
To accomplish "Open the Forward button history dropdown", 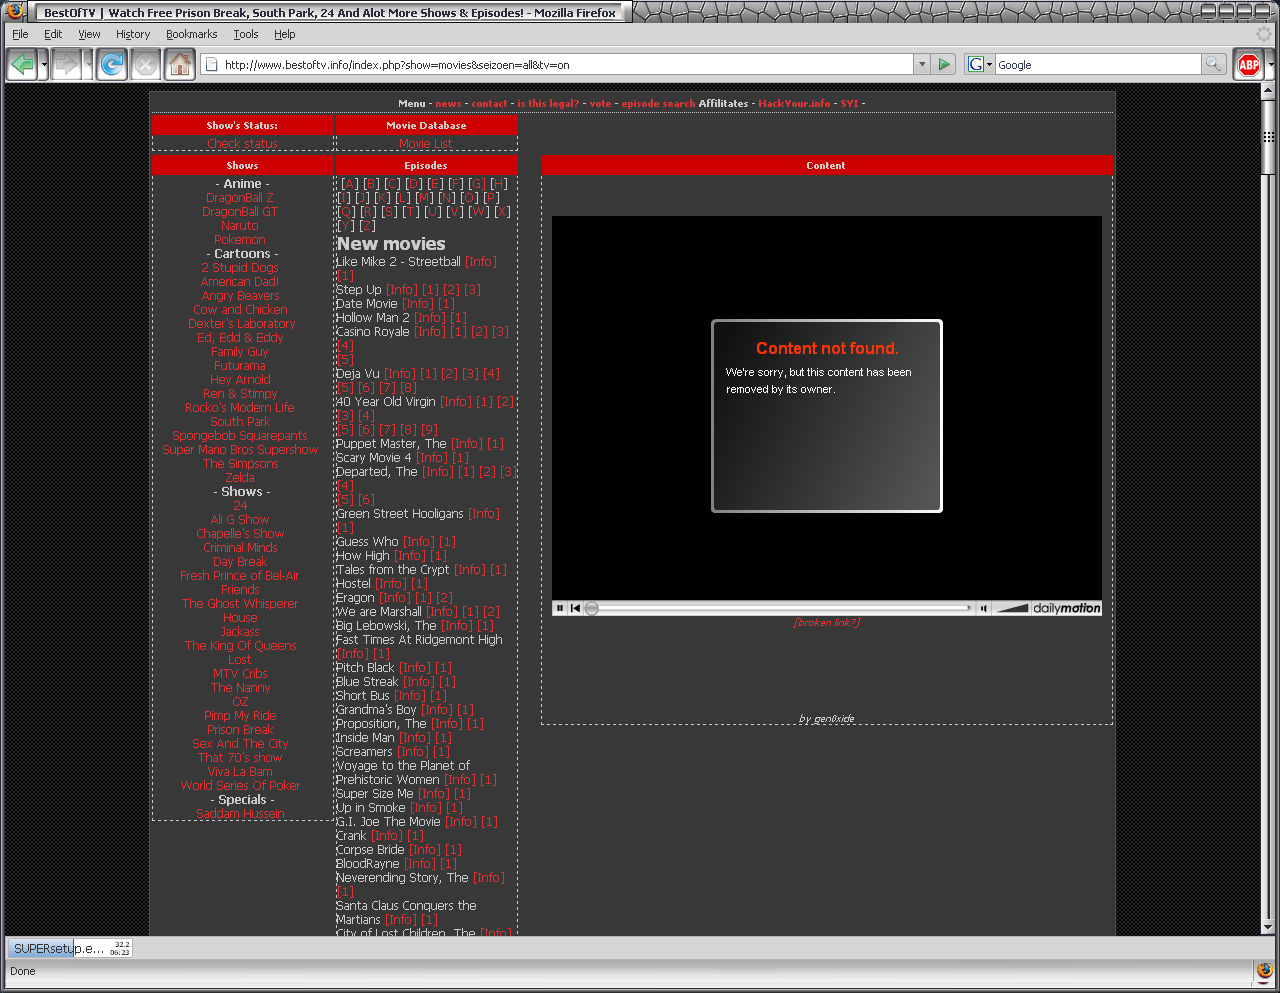I will tap(87, 65).
